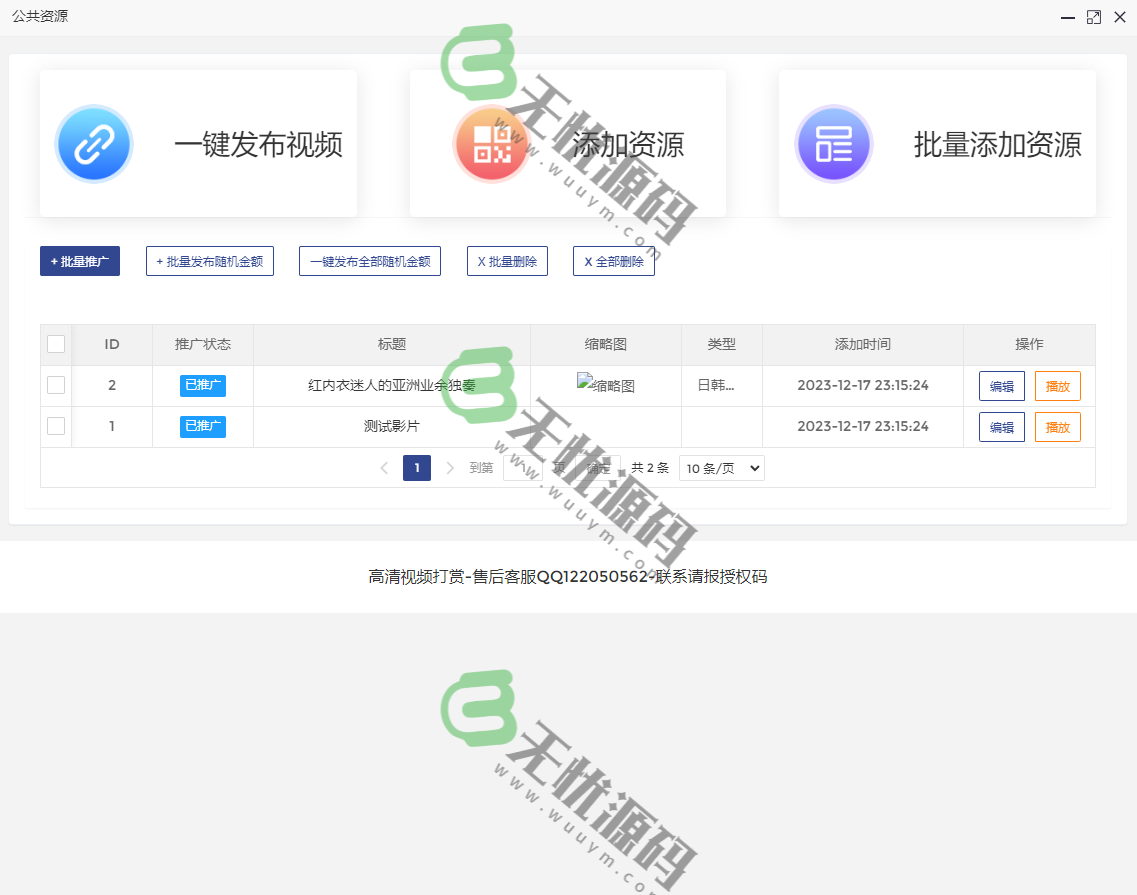Click the previous page arrow in pagination
The width and height of the screenshot is (1137, 895).
point(385,467)
